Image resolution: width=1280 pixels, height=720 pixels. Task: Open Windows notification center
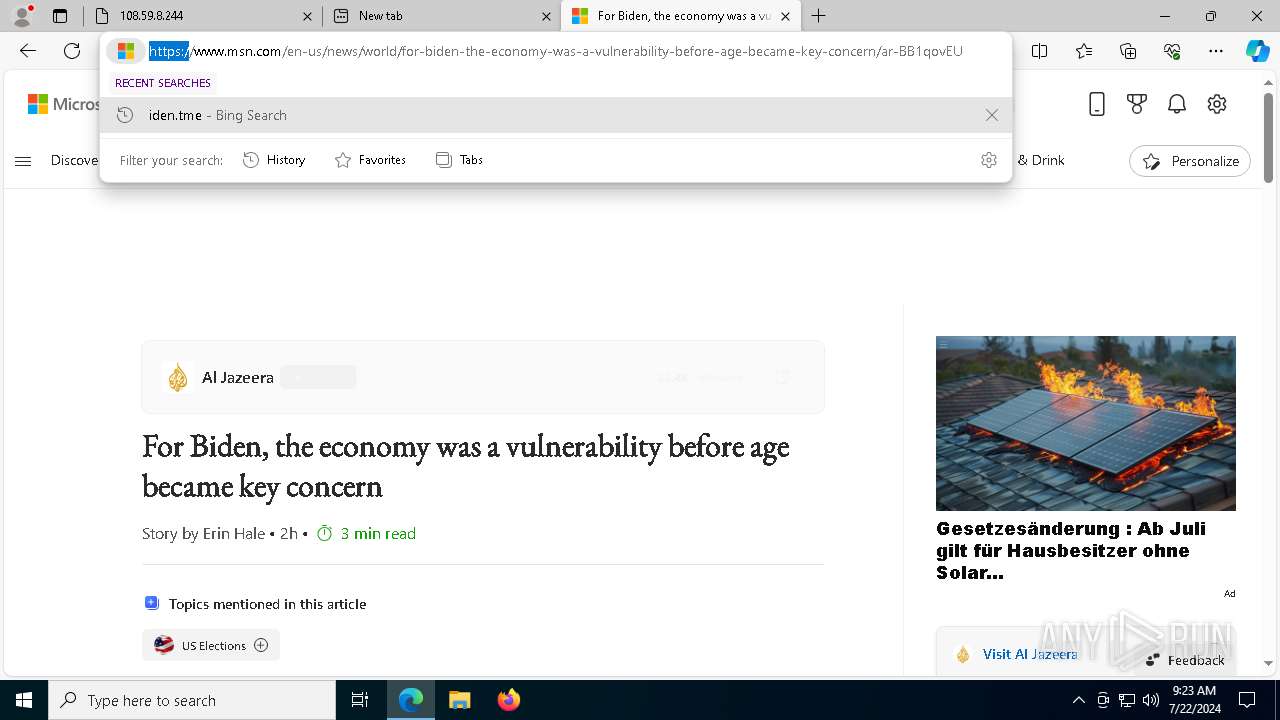[1247, 700]
